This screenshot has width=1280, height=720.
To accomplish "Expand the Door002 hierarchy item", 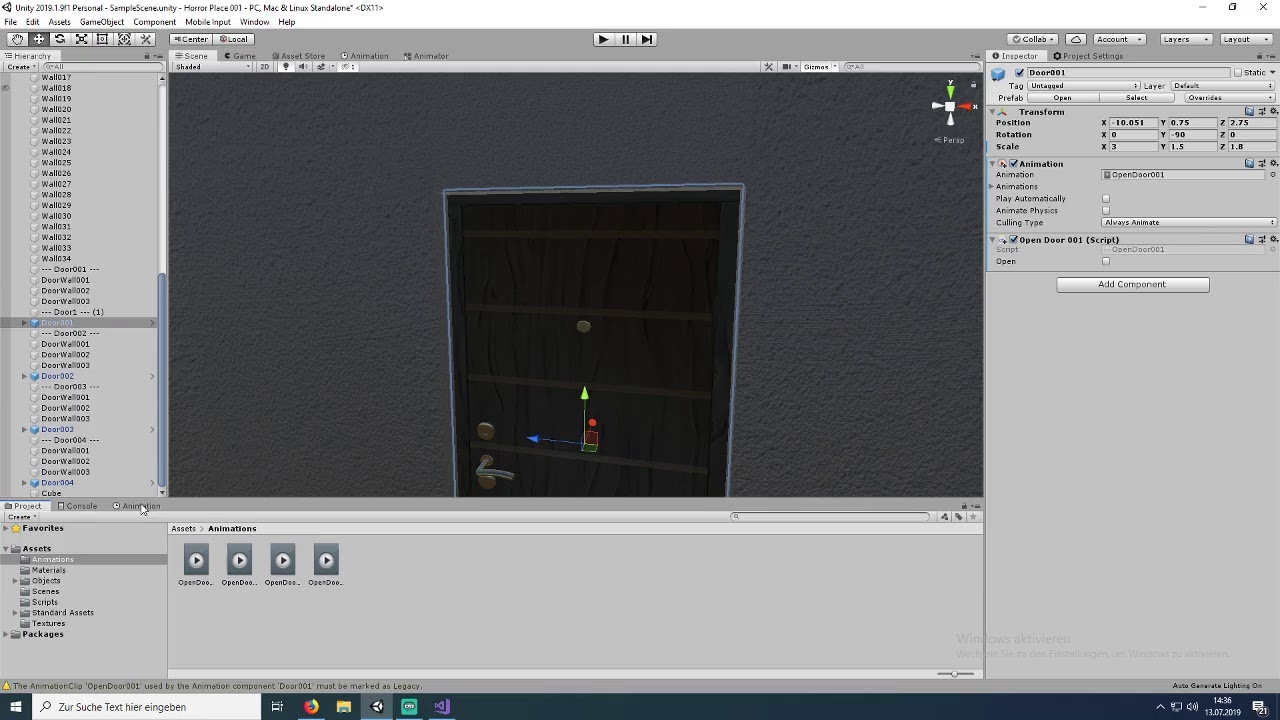I will [x=24, y=376].
